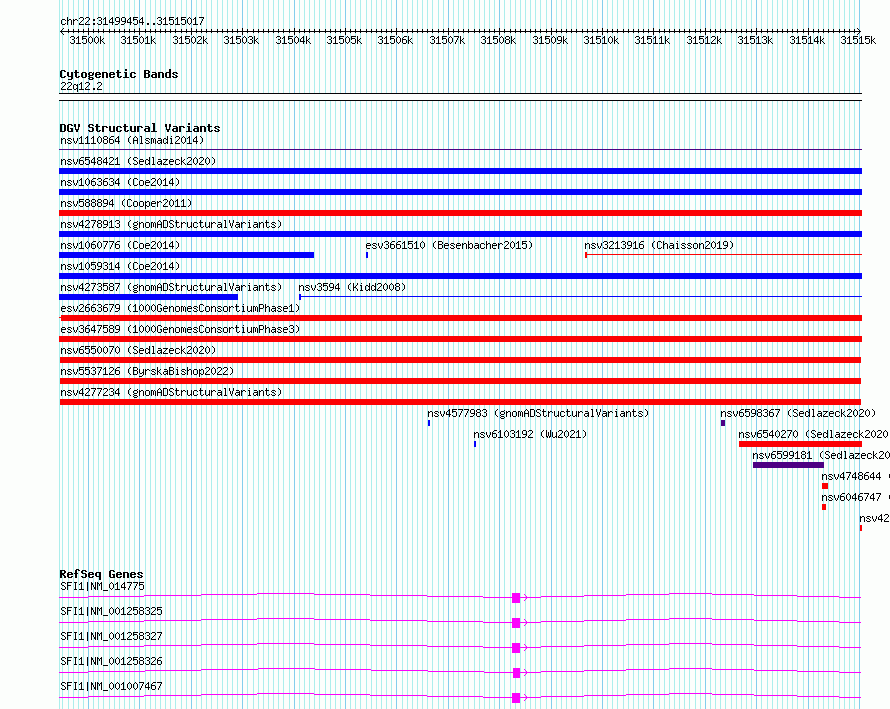890x709 pixels.
Task: Select the nsv588894 (Cooper2011) red bar
Action: [460, 213]
